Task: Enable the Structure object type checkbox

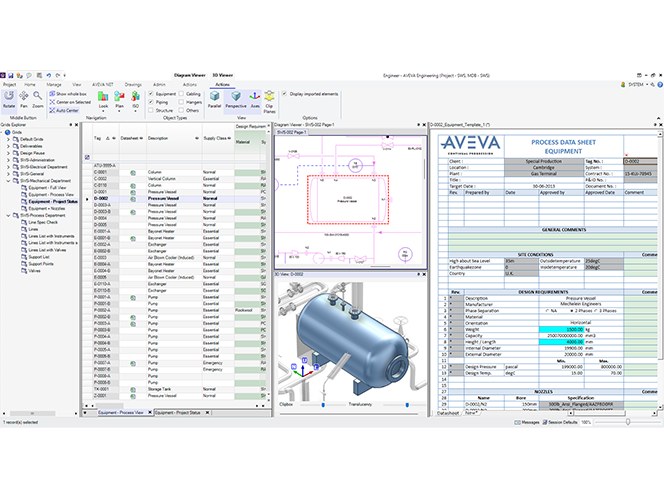Action: coord(151,110)
